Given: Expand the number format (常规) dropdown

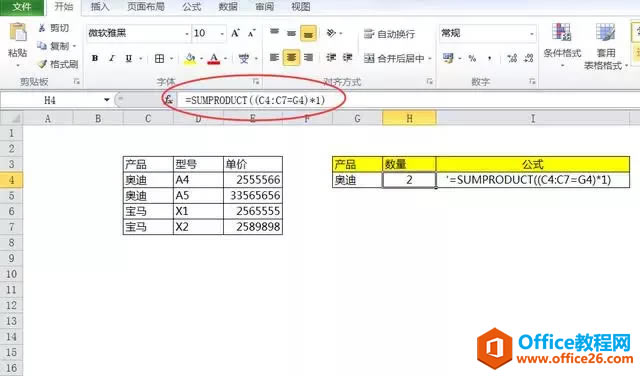Looking at the screenshot, I should point(531,33).
